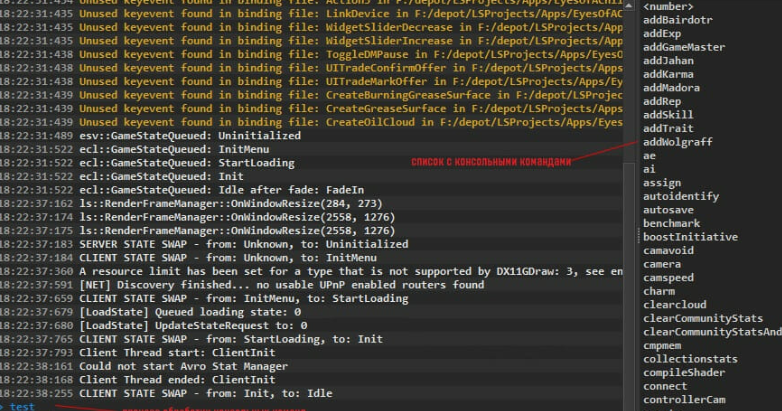Choose addMadora from the autocomplete list
Image resolution: width=782 pixels, height=411 pixels.
[671, 88]
